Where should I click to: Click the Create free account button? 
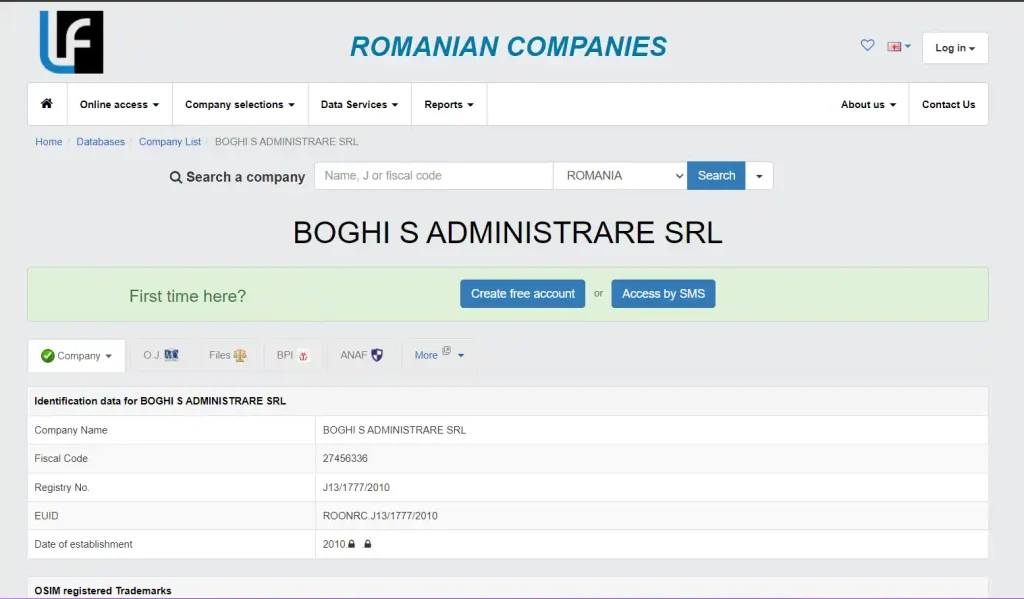pos(522,294)
